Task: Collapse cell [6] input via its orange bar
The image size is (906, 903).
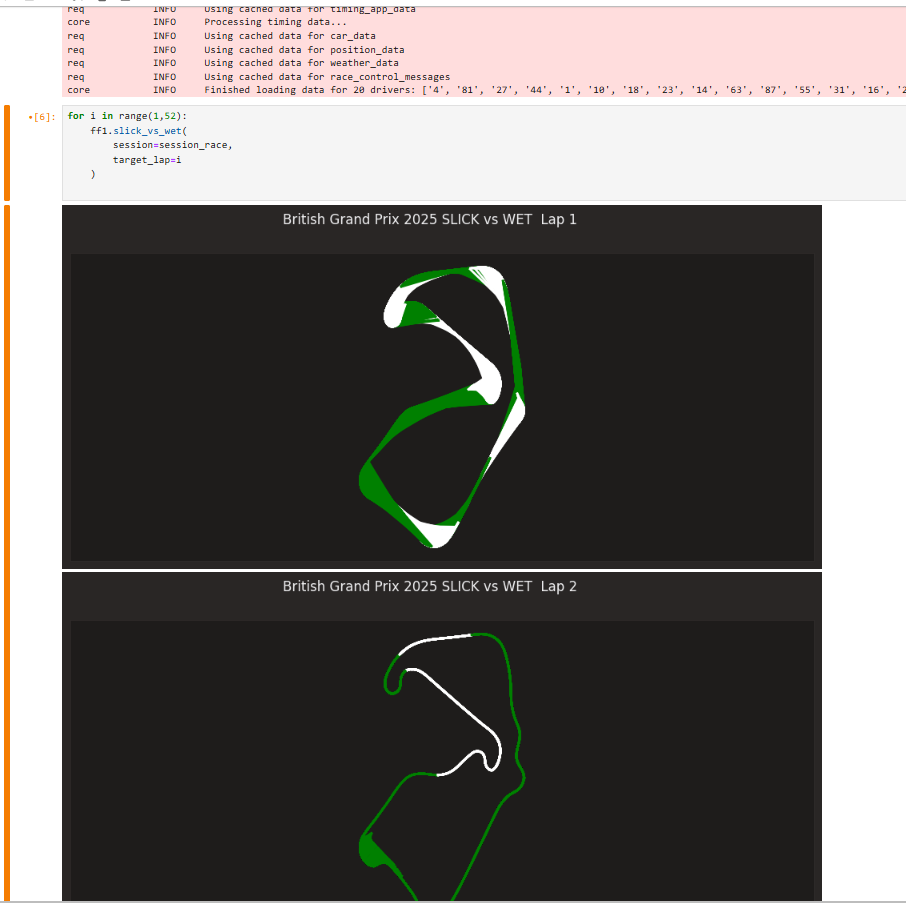Action: click(7, 153)
